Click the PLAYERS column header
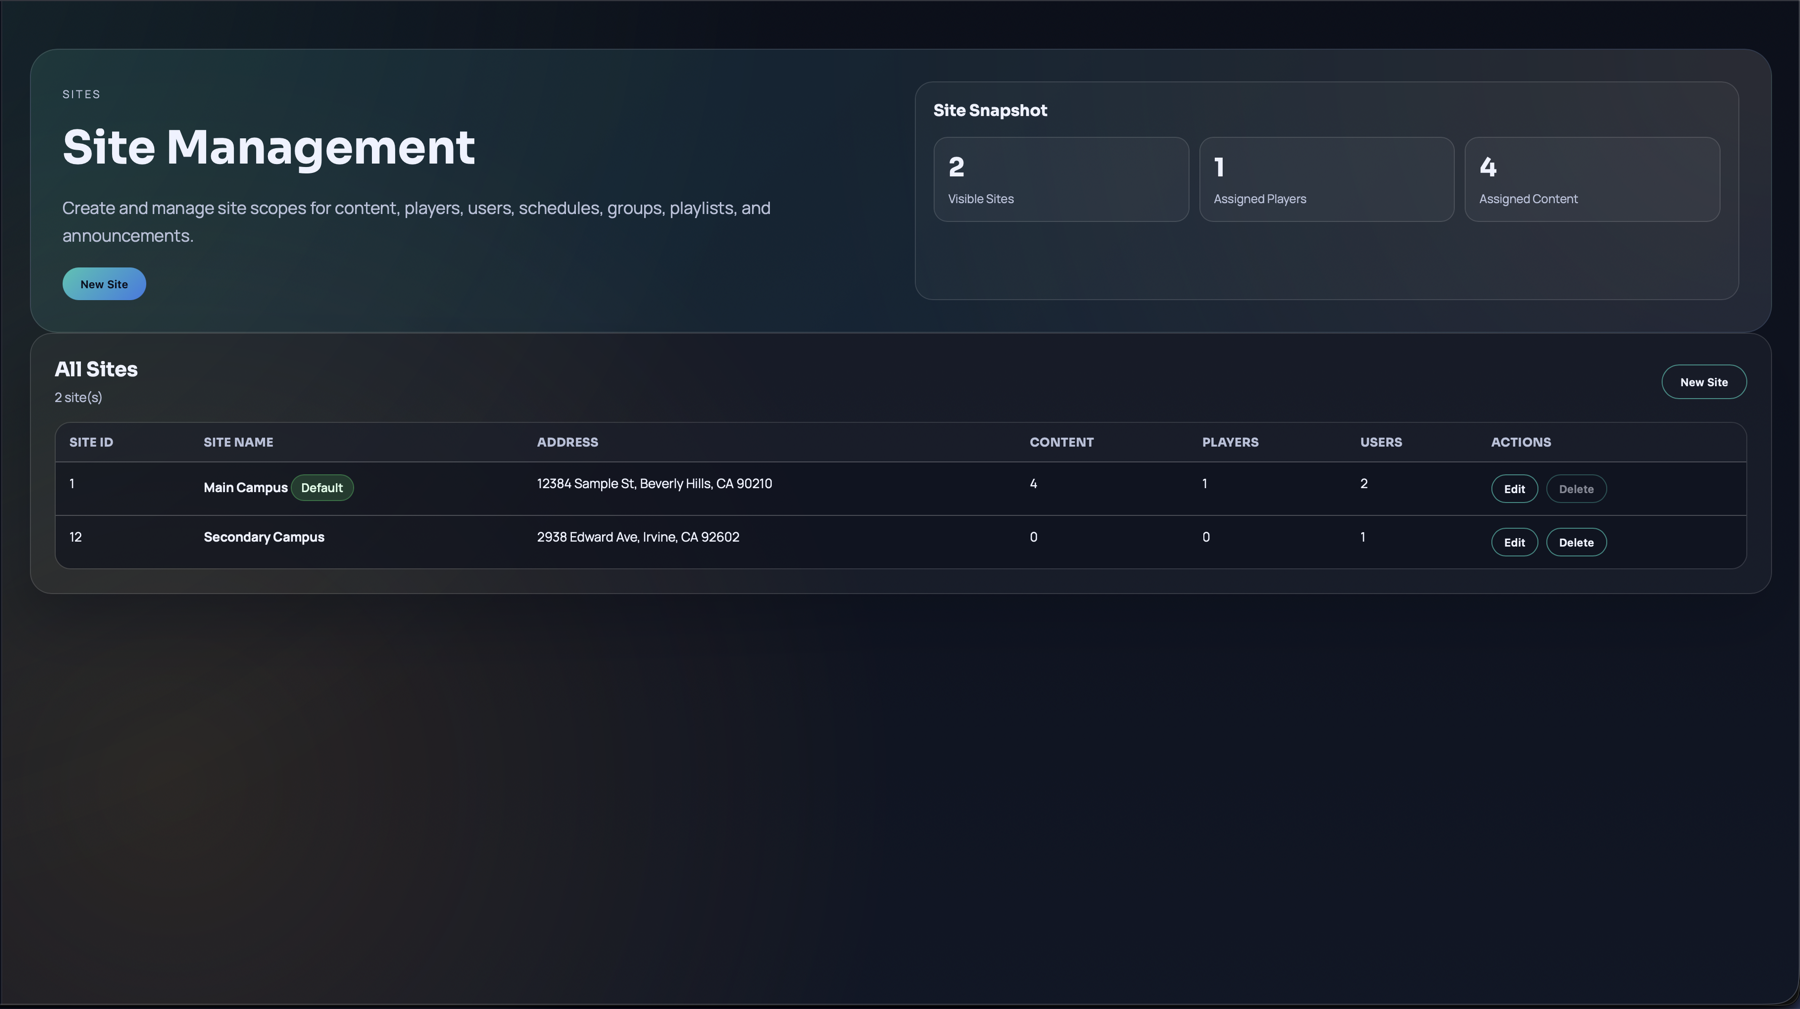The height and width of the screenshot is (1009, 1800). [x=1230, y=441]
